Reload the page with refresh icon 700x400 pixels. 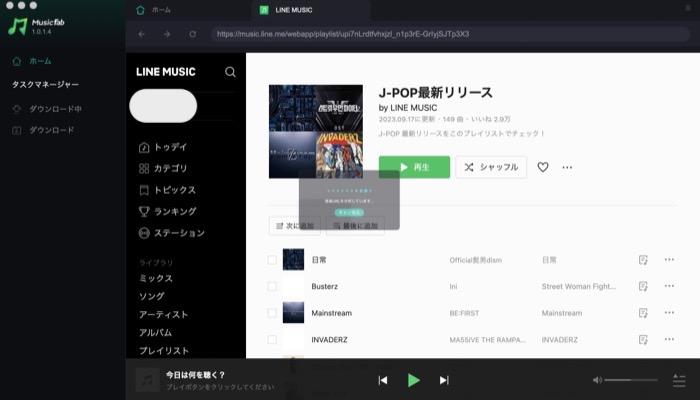[x=192, y=34]
